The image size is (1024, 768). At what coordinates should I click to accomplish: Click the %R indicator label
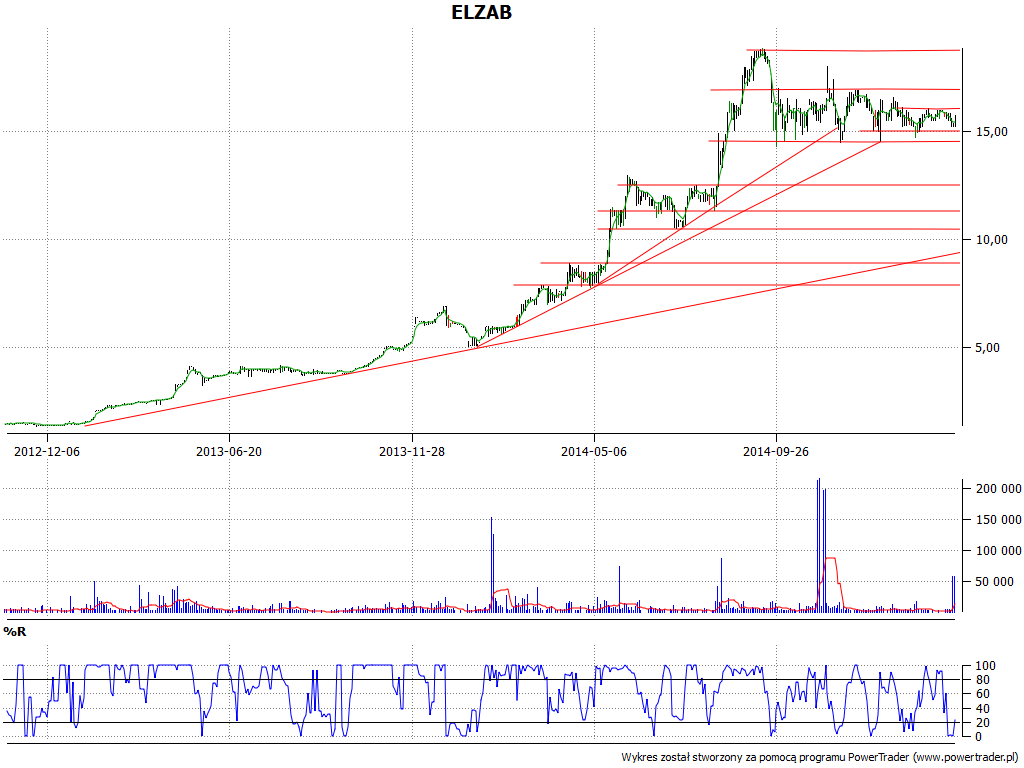coord(14,632)
